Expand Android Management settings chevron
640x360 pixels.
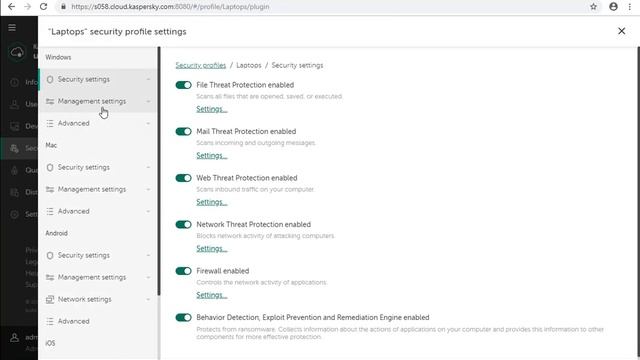148,278
